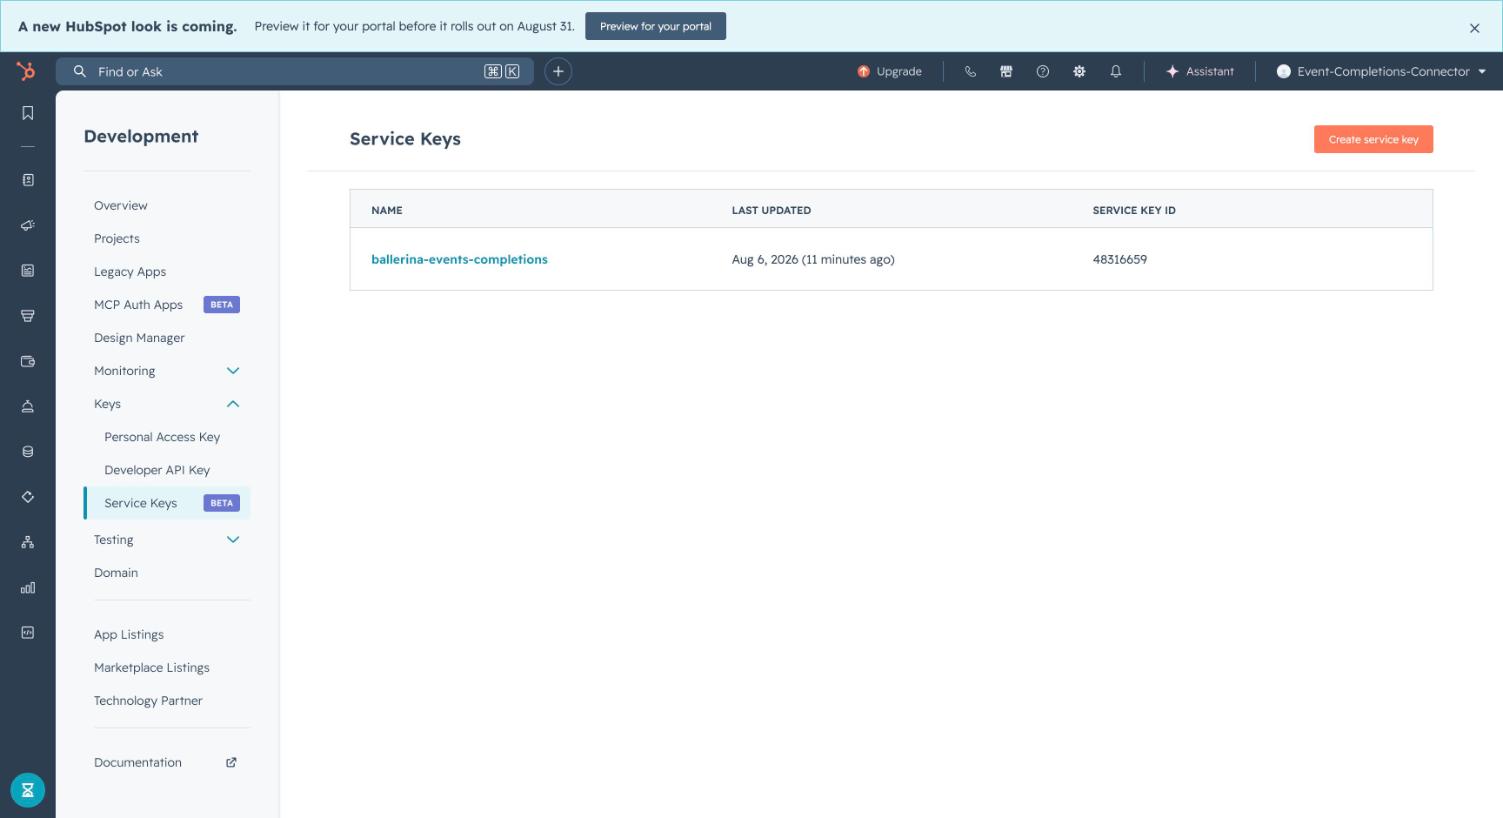Select Developer API Key under Keys

157,470
